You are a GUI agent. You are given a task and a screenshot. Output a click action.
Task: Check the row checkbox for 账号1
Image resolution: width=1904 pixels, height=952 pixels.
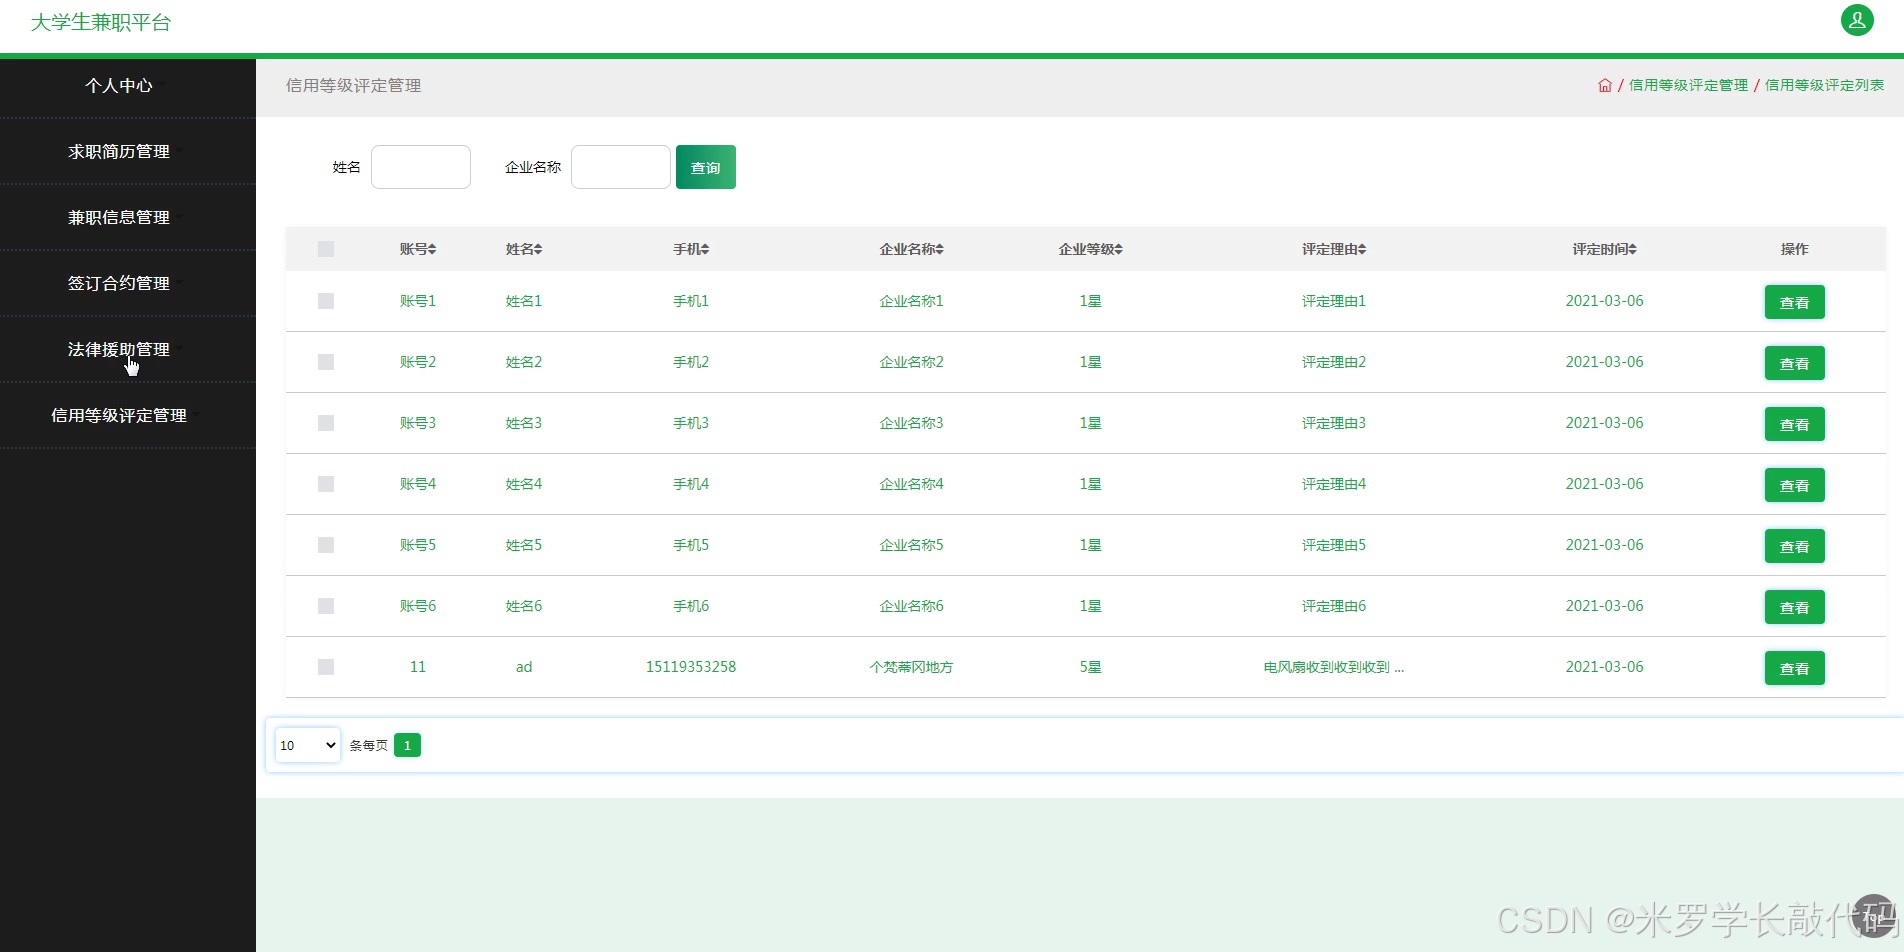point(326,301)
